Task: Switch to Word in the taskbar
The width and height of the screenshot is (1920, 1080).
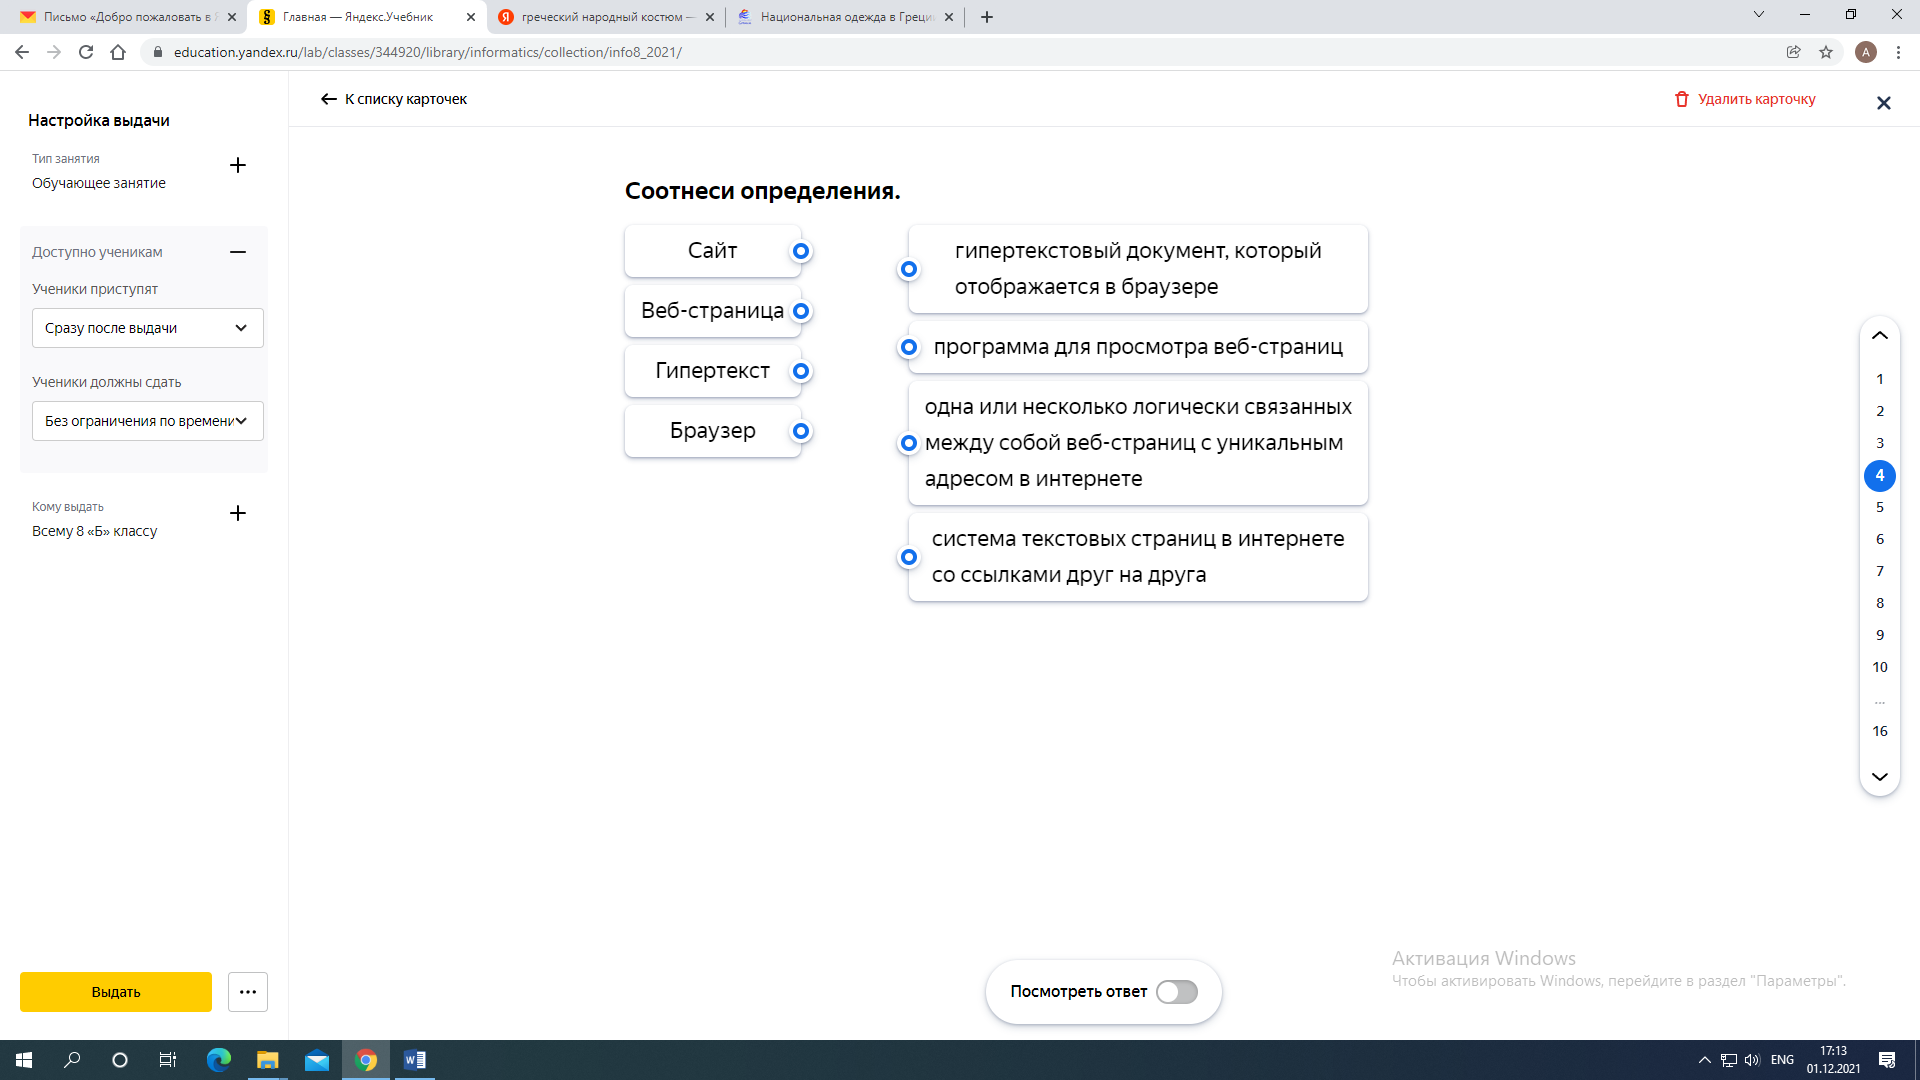Action: [x=415, y=1060]
